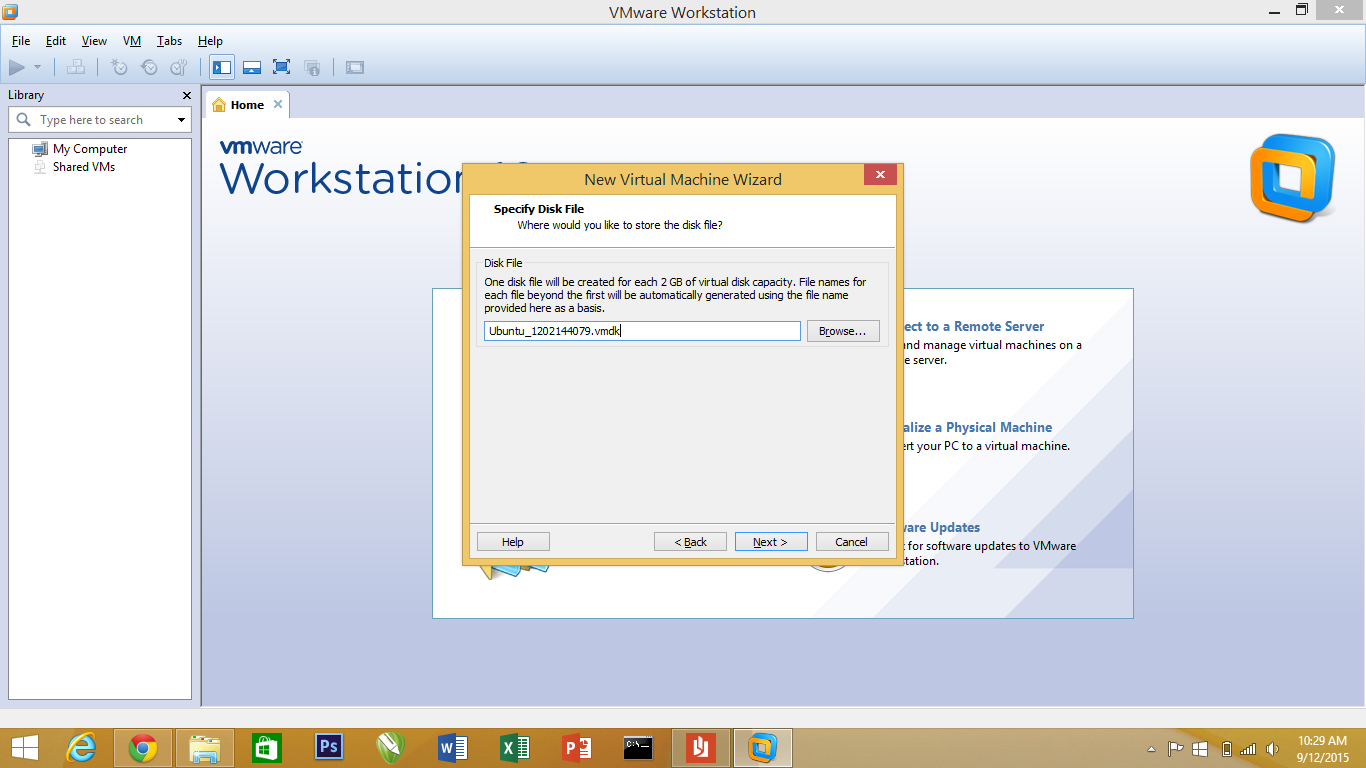
Task: Click the VMware Workstation logo icon
Action: [x=1292, y=178]
